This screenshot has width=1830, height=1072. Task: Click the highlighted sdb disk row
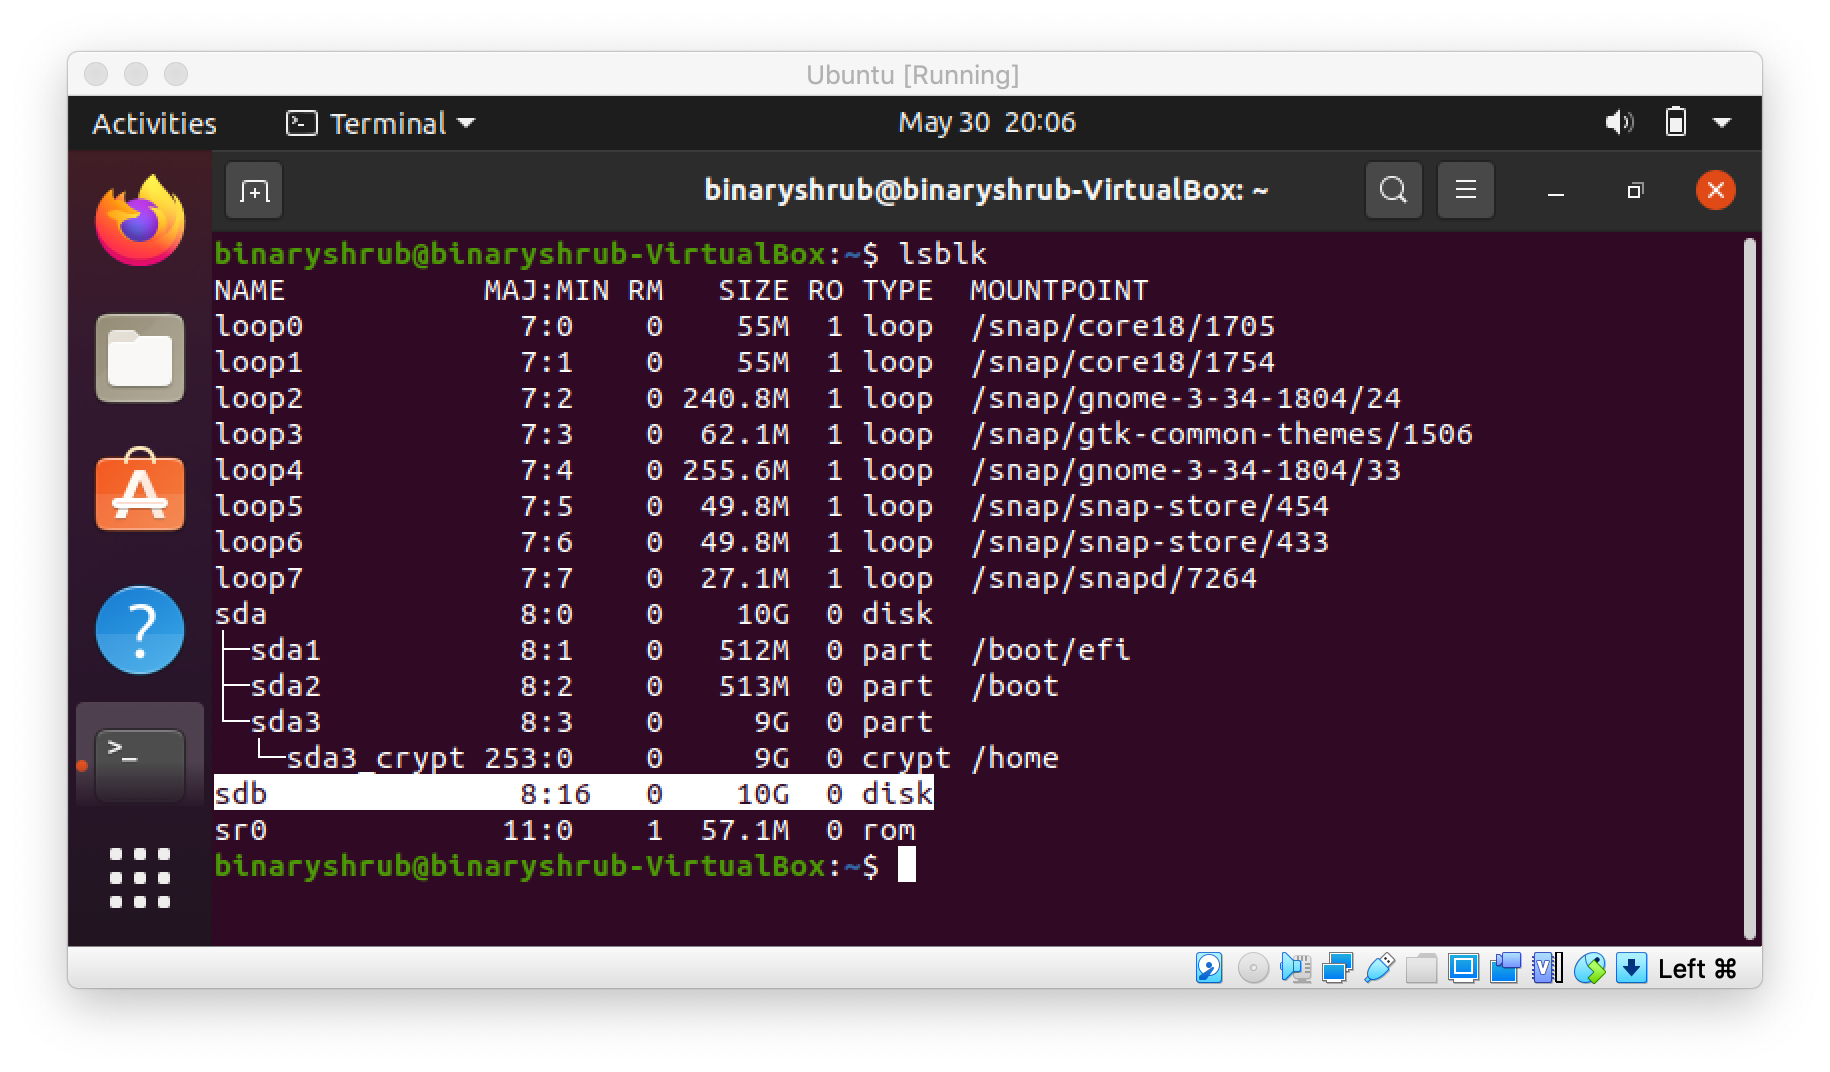573,793
